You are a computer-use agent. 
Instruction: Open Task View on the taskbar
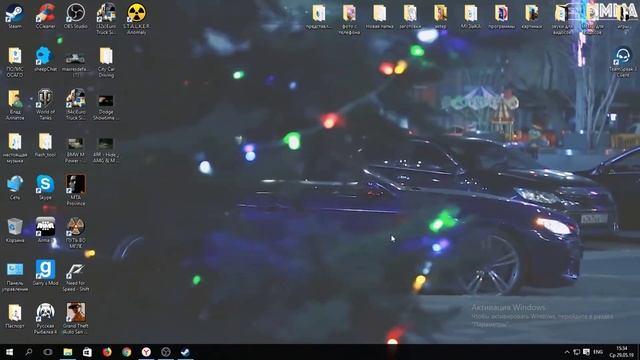pos(48,352)
